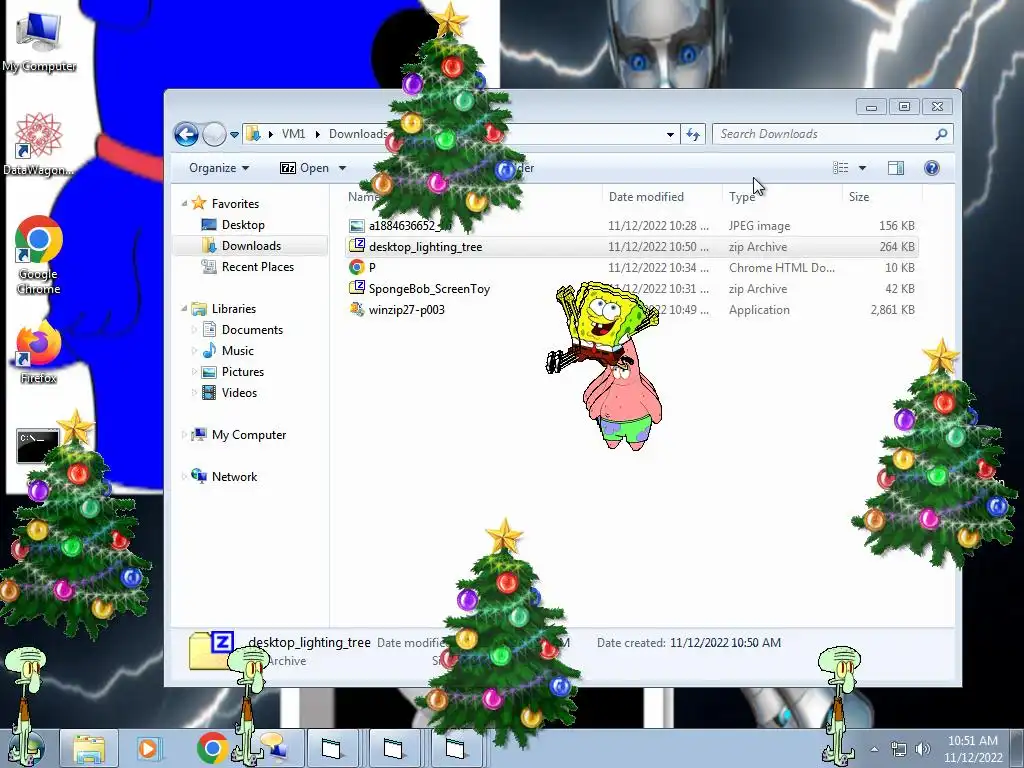Open the view options dropdown arrow

(x=862, y=168)
